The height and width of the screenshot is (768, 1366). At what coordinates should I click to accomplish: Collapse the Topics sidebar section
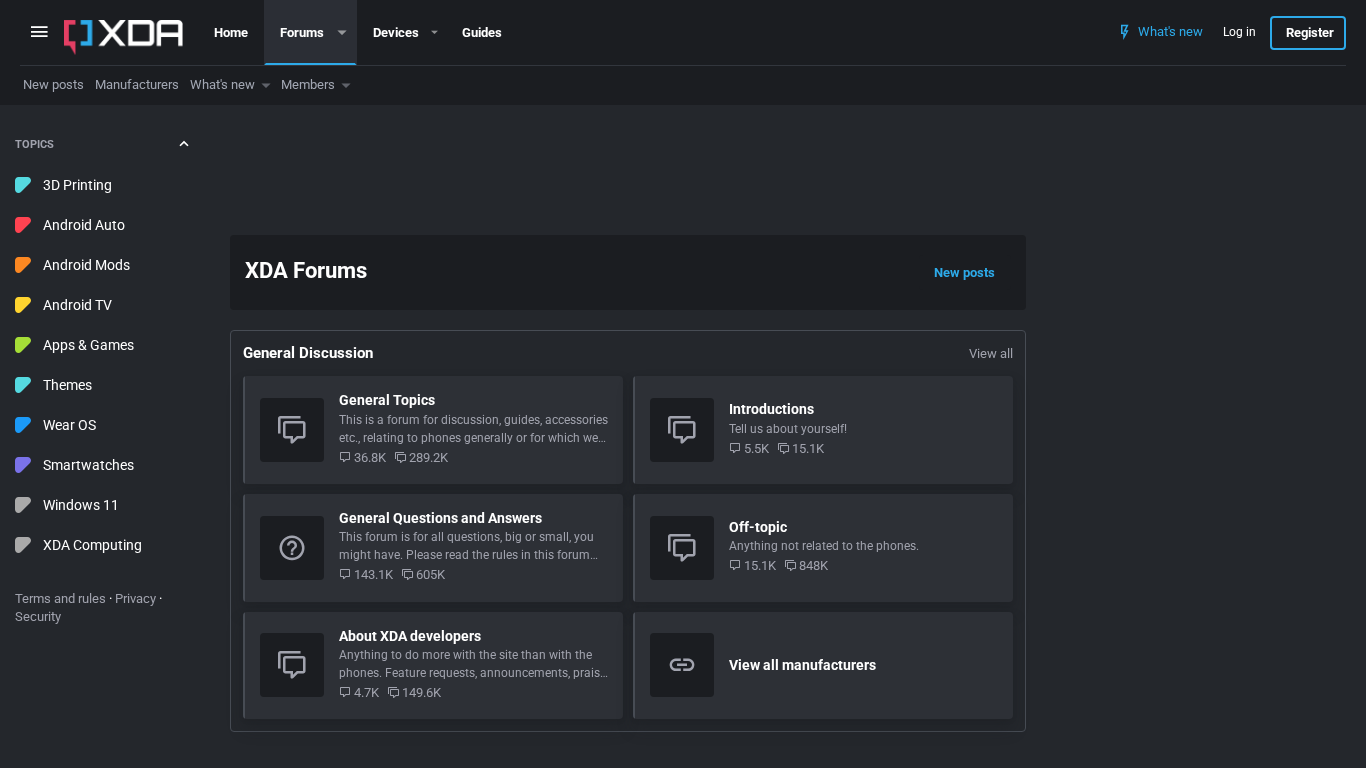183,144
